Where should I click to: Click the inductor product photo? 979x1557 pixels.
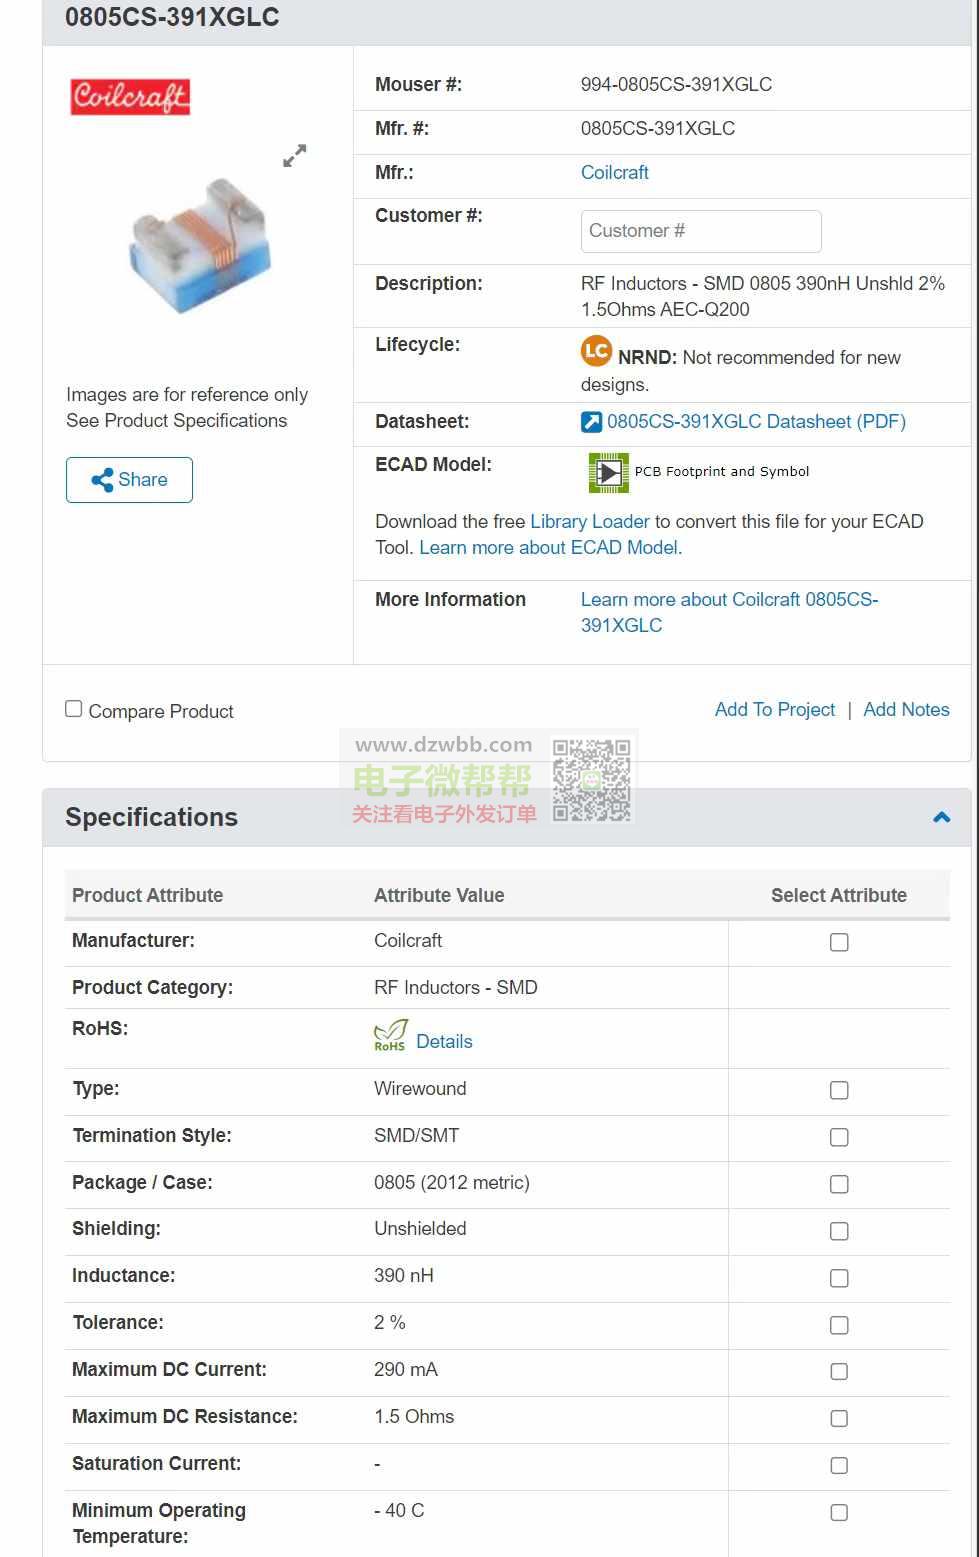tap(200, 245)
